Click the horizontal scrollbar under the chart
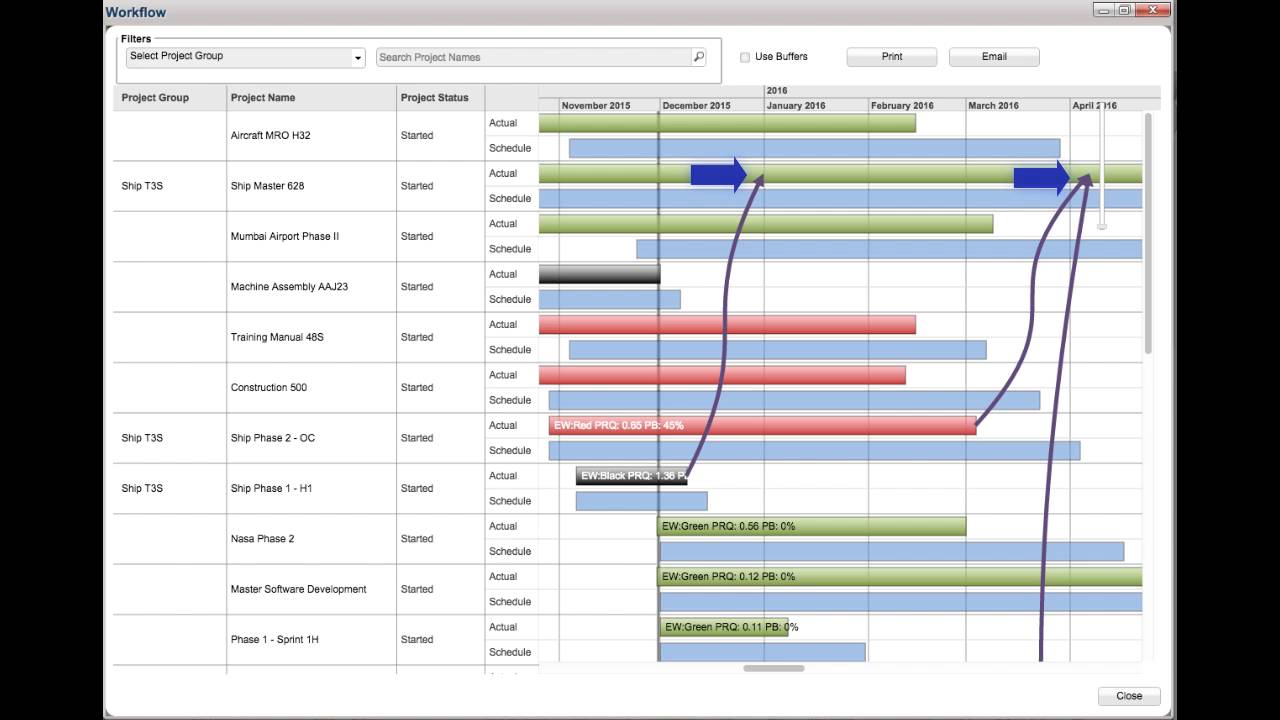Viewport: 1280px width, 720px height. pyautogui.click(x=774, y=668)
